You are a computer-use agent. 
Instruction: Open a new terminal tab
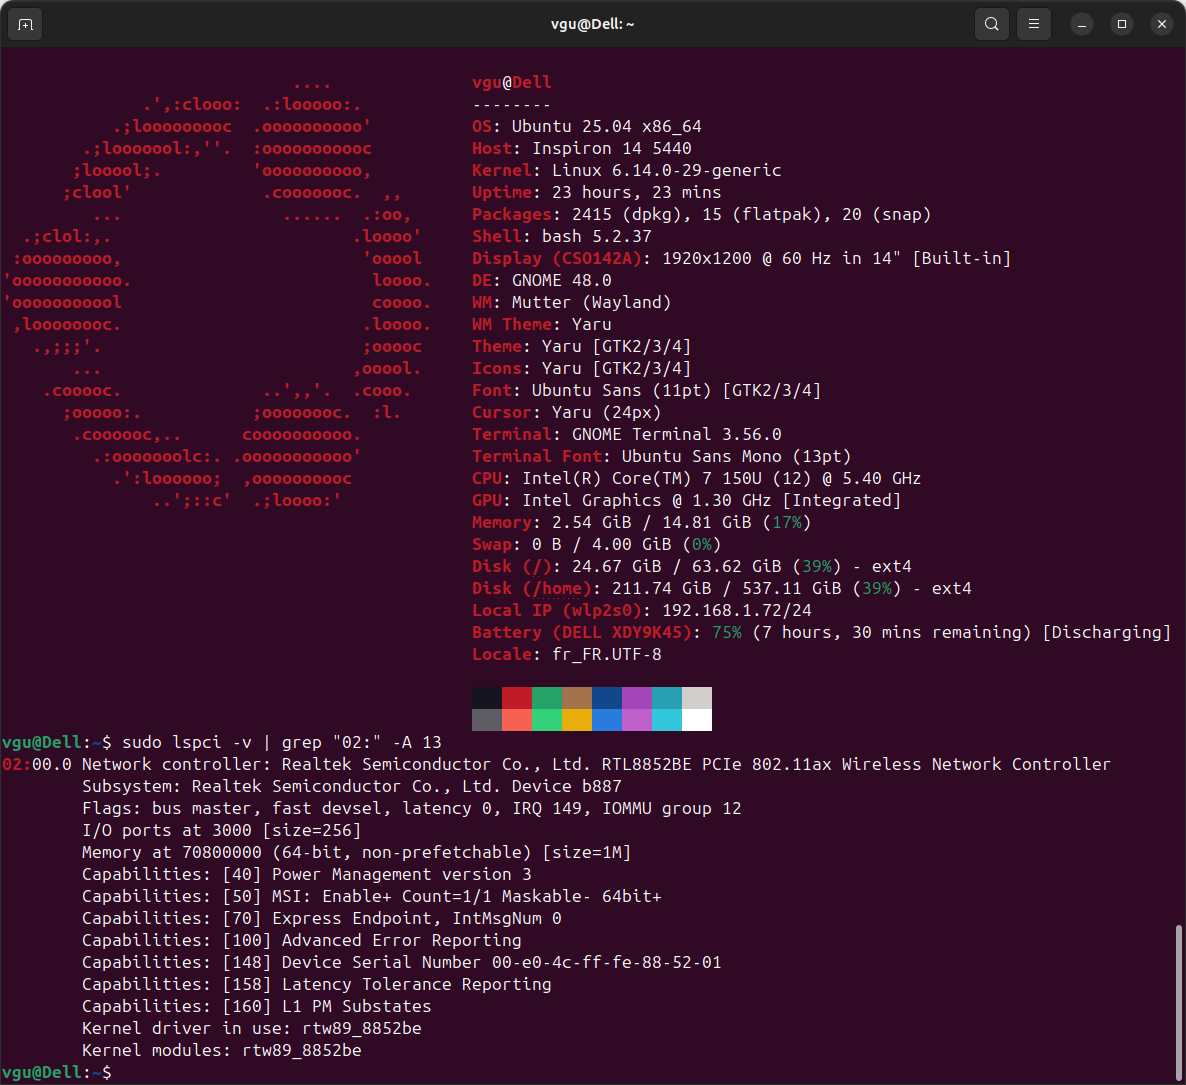point(25,24)
